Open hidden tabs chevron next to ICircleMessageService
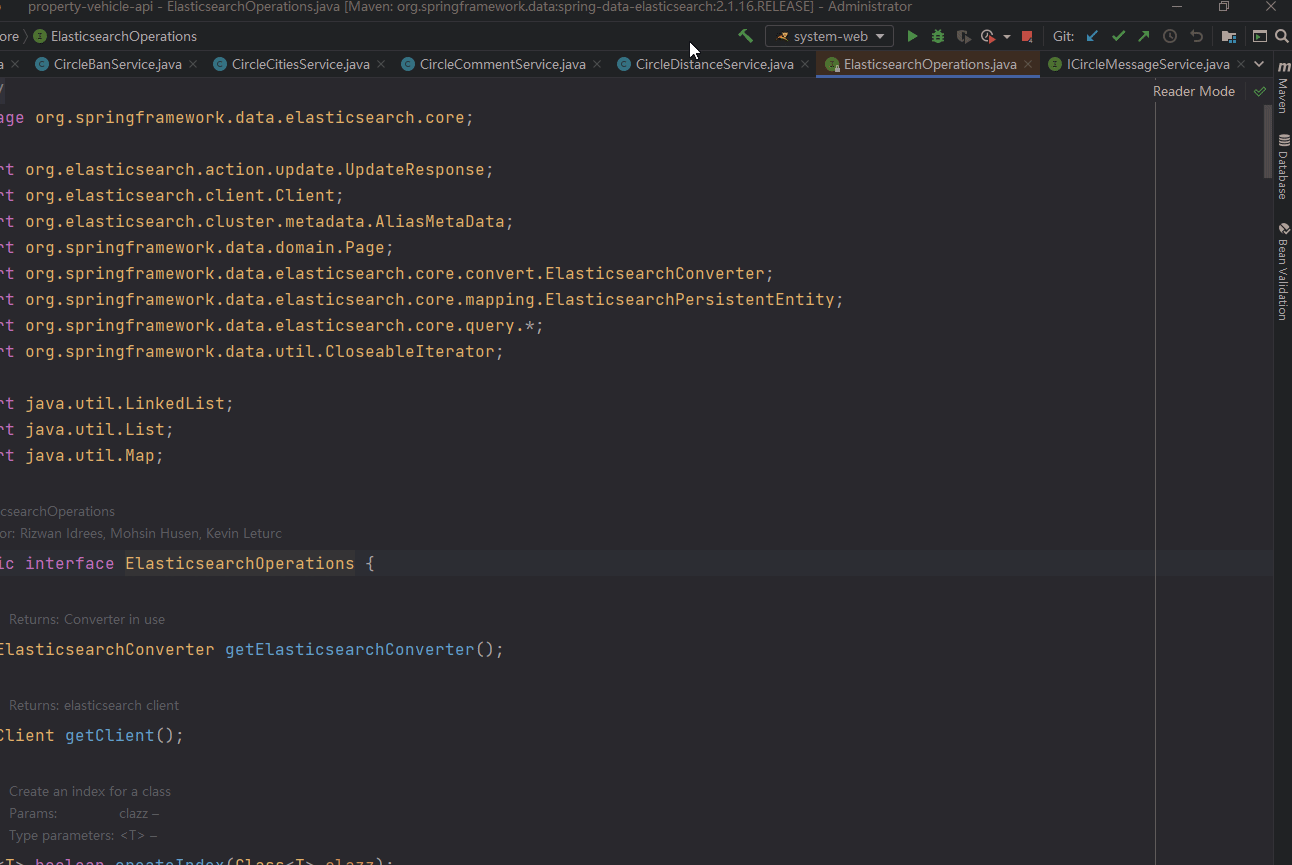Image resolution: width=1292 pixels, height=865 pixels. [1258, 63]
